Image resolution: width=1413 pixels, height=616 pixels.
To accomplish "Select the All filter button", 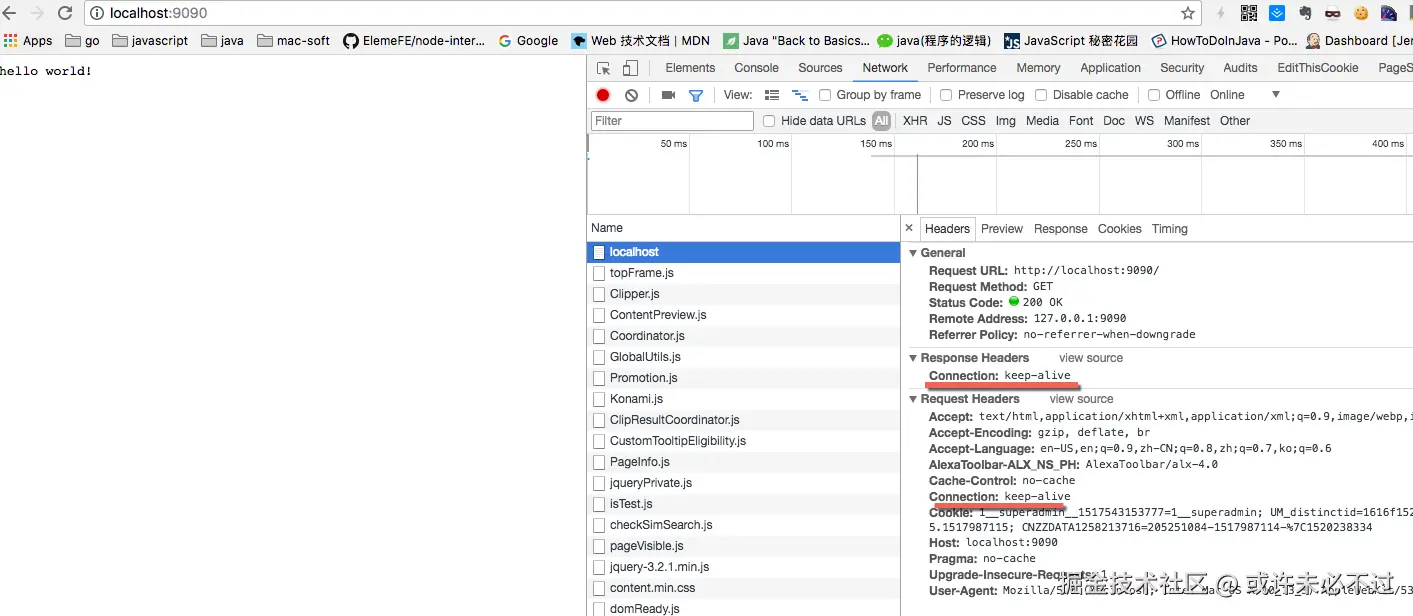I will click(x=881, y=121).
